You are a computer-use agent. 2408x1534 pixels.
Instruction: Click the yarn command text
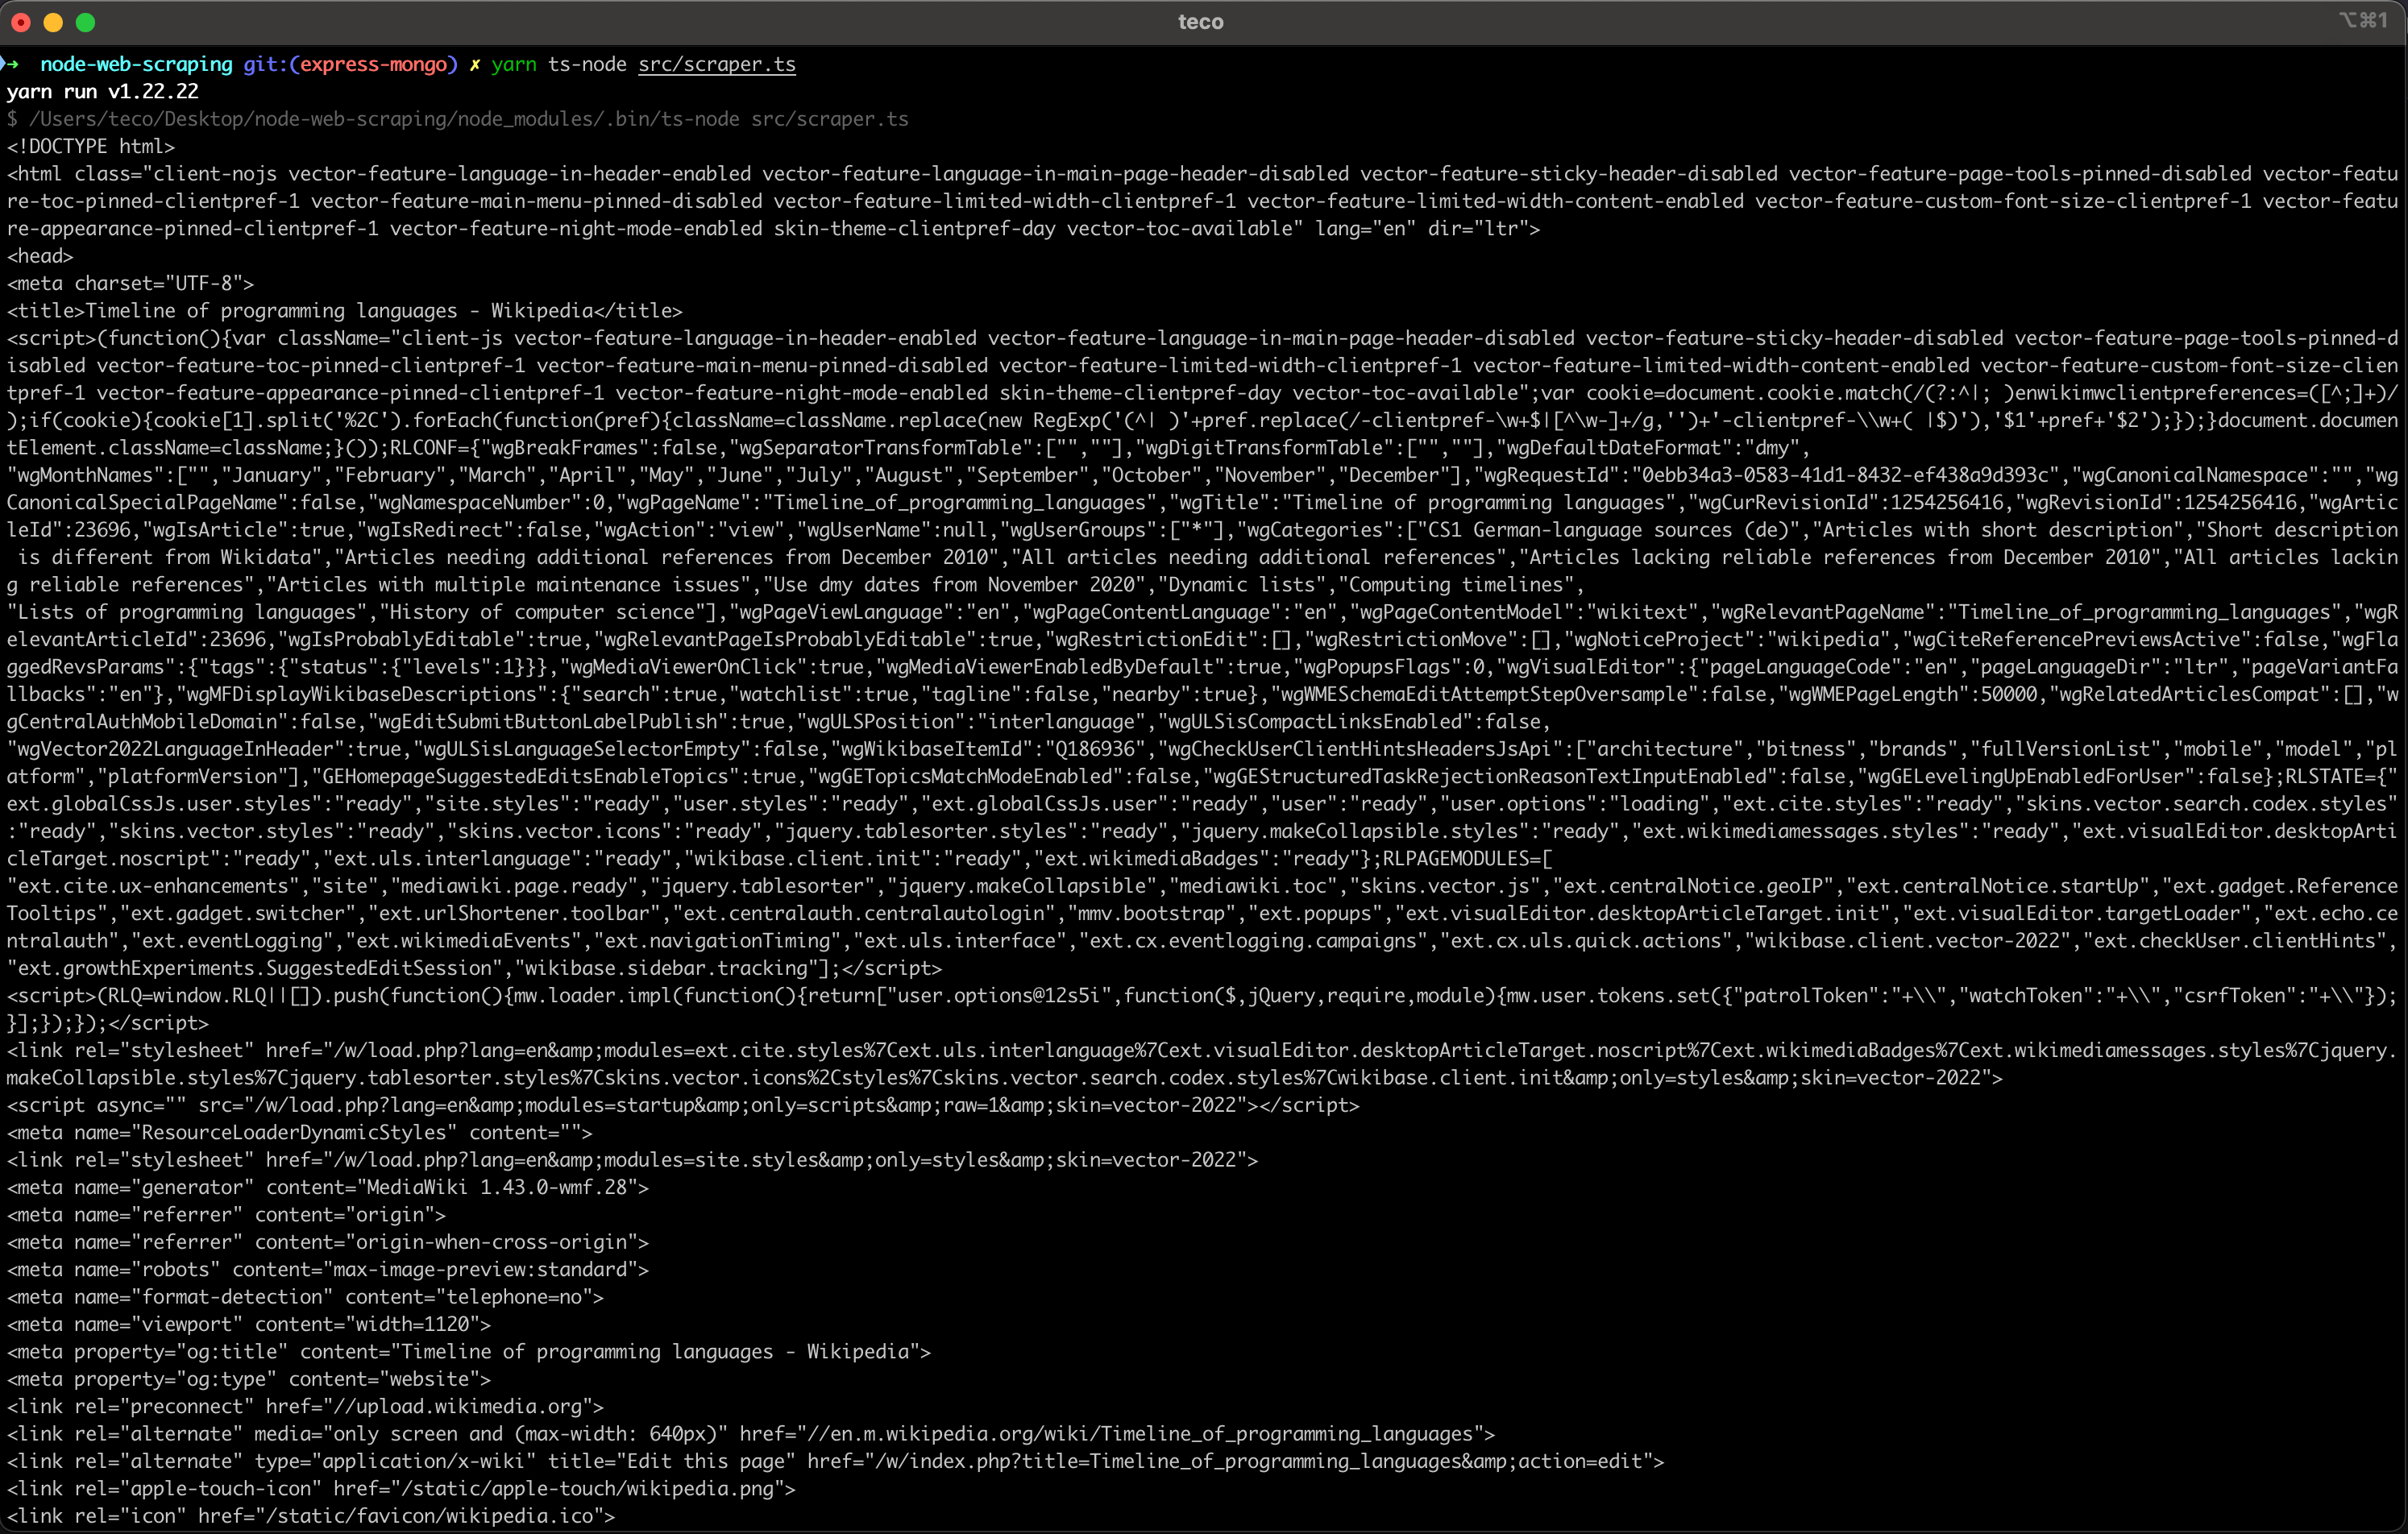513,64
